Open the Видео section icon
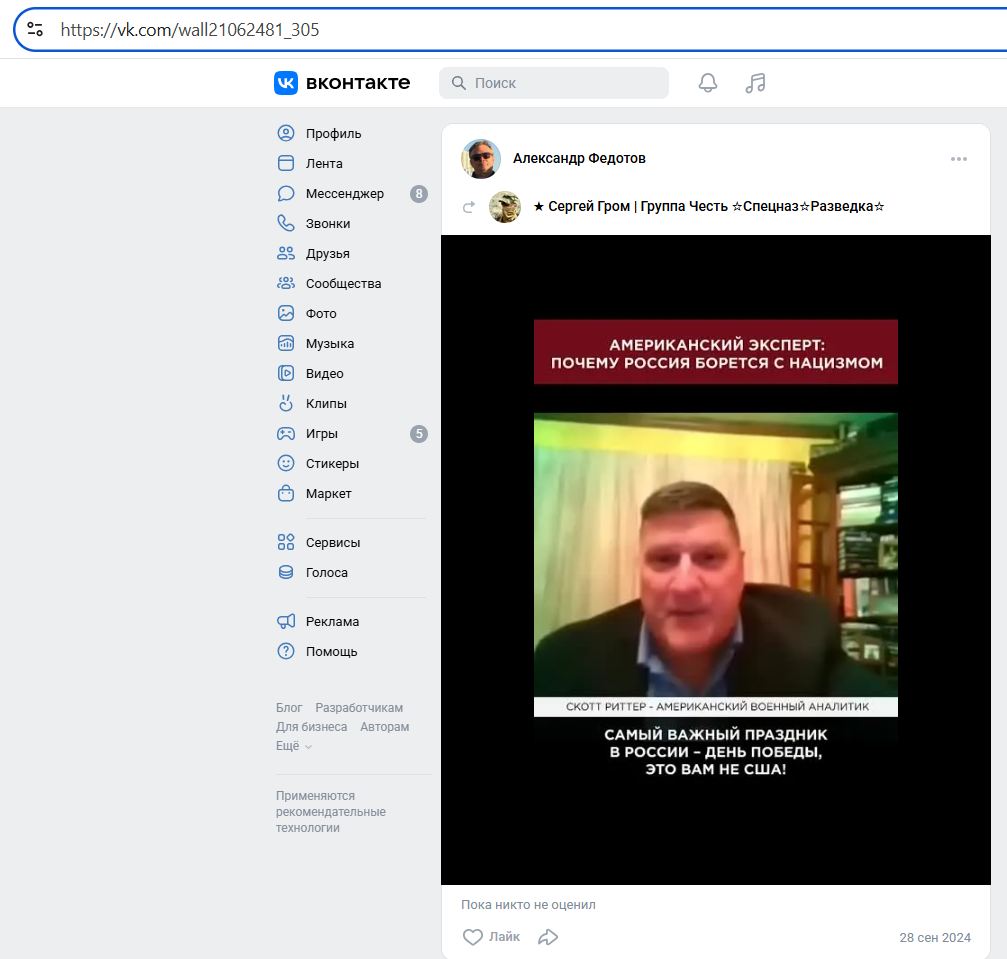The height and width of the screenshot is (959, 1007). click(x=287, y=373)
